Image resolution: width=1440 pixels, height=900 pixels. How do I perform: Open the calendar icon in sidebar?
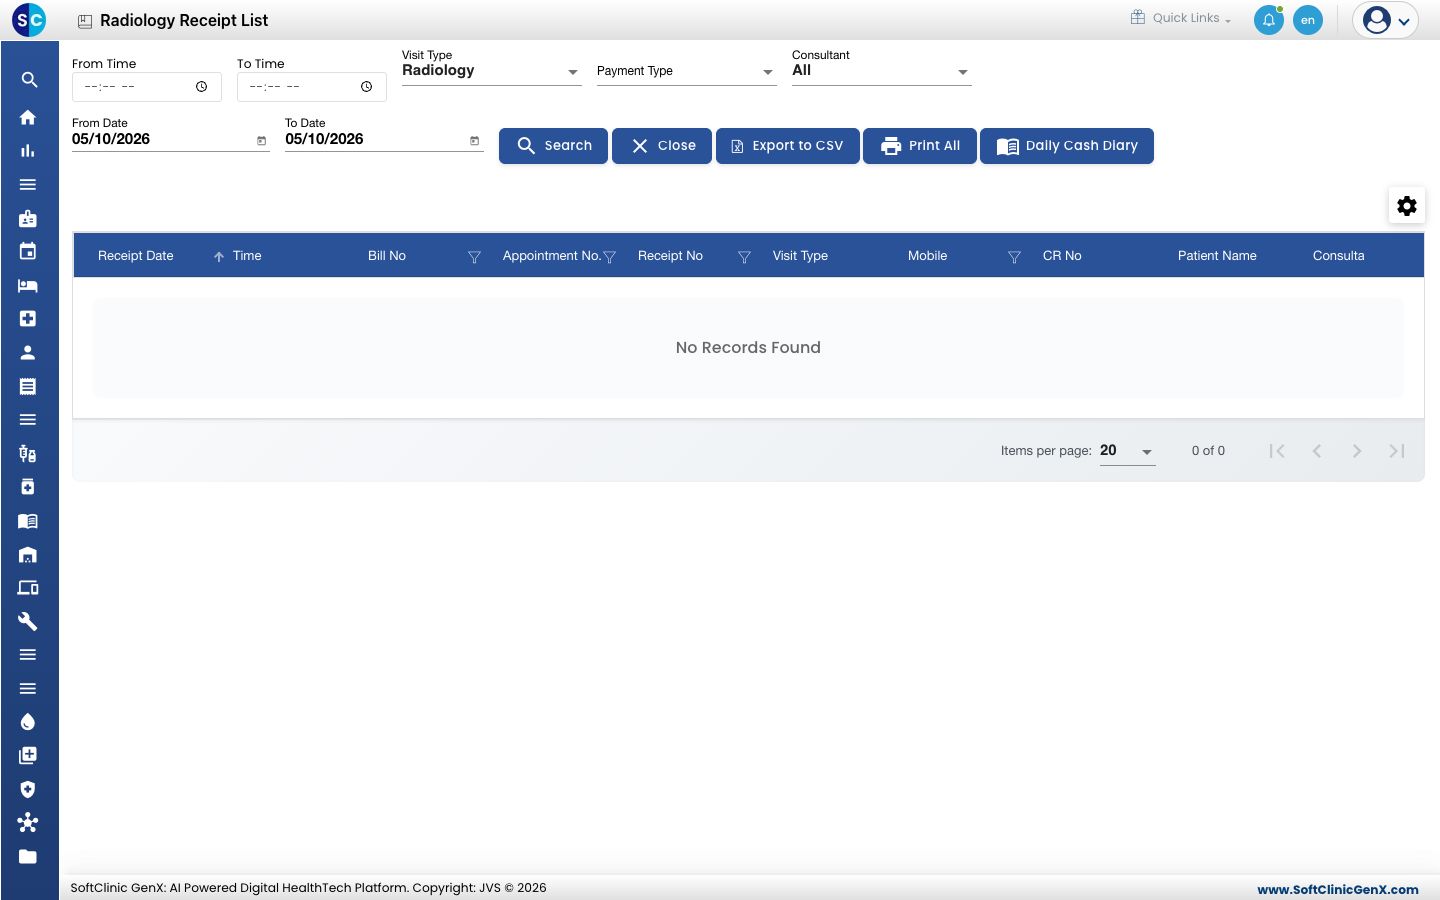coord(28,251)
